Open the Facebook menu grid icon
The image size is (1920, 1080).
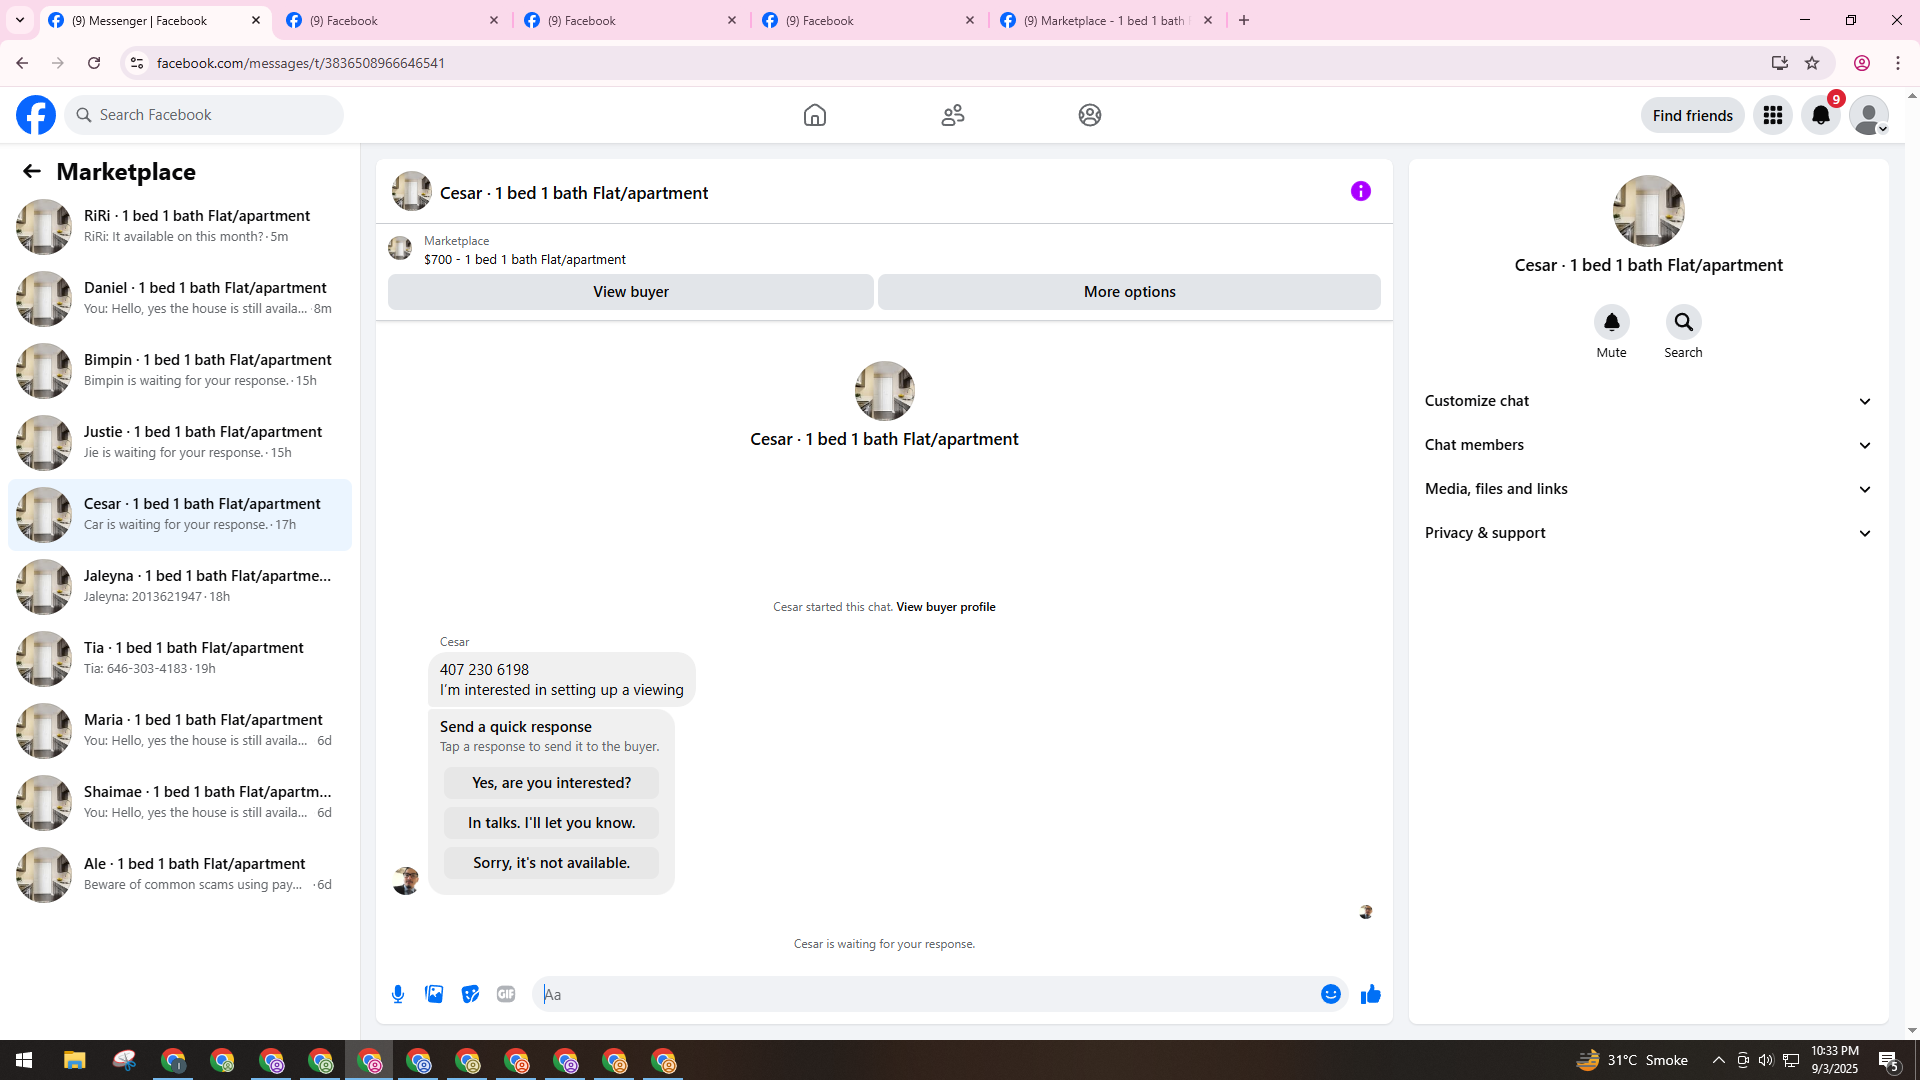pos(1773,115)
